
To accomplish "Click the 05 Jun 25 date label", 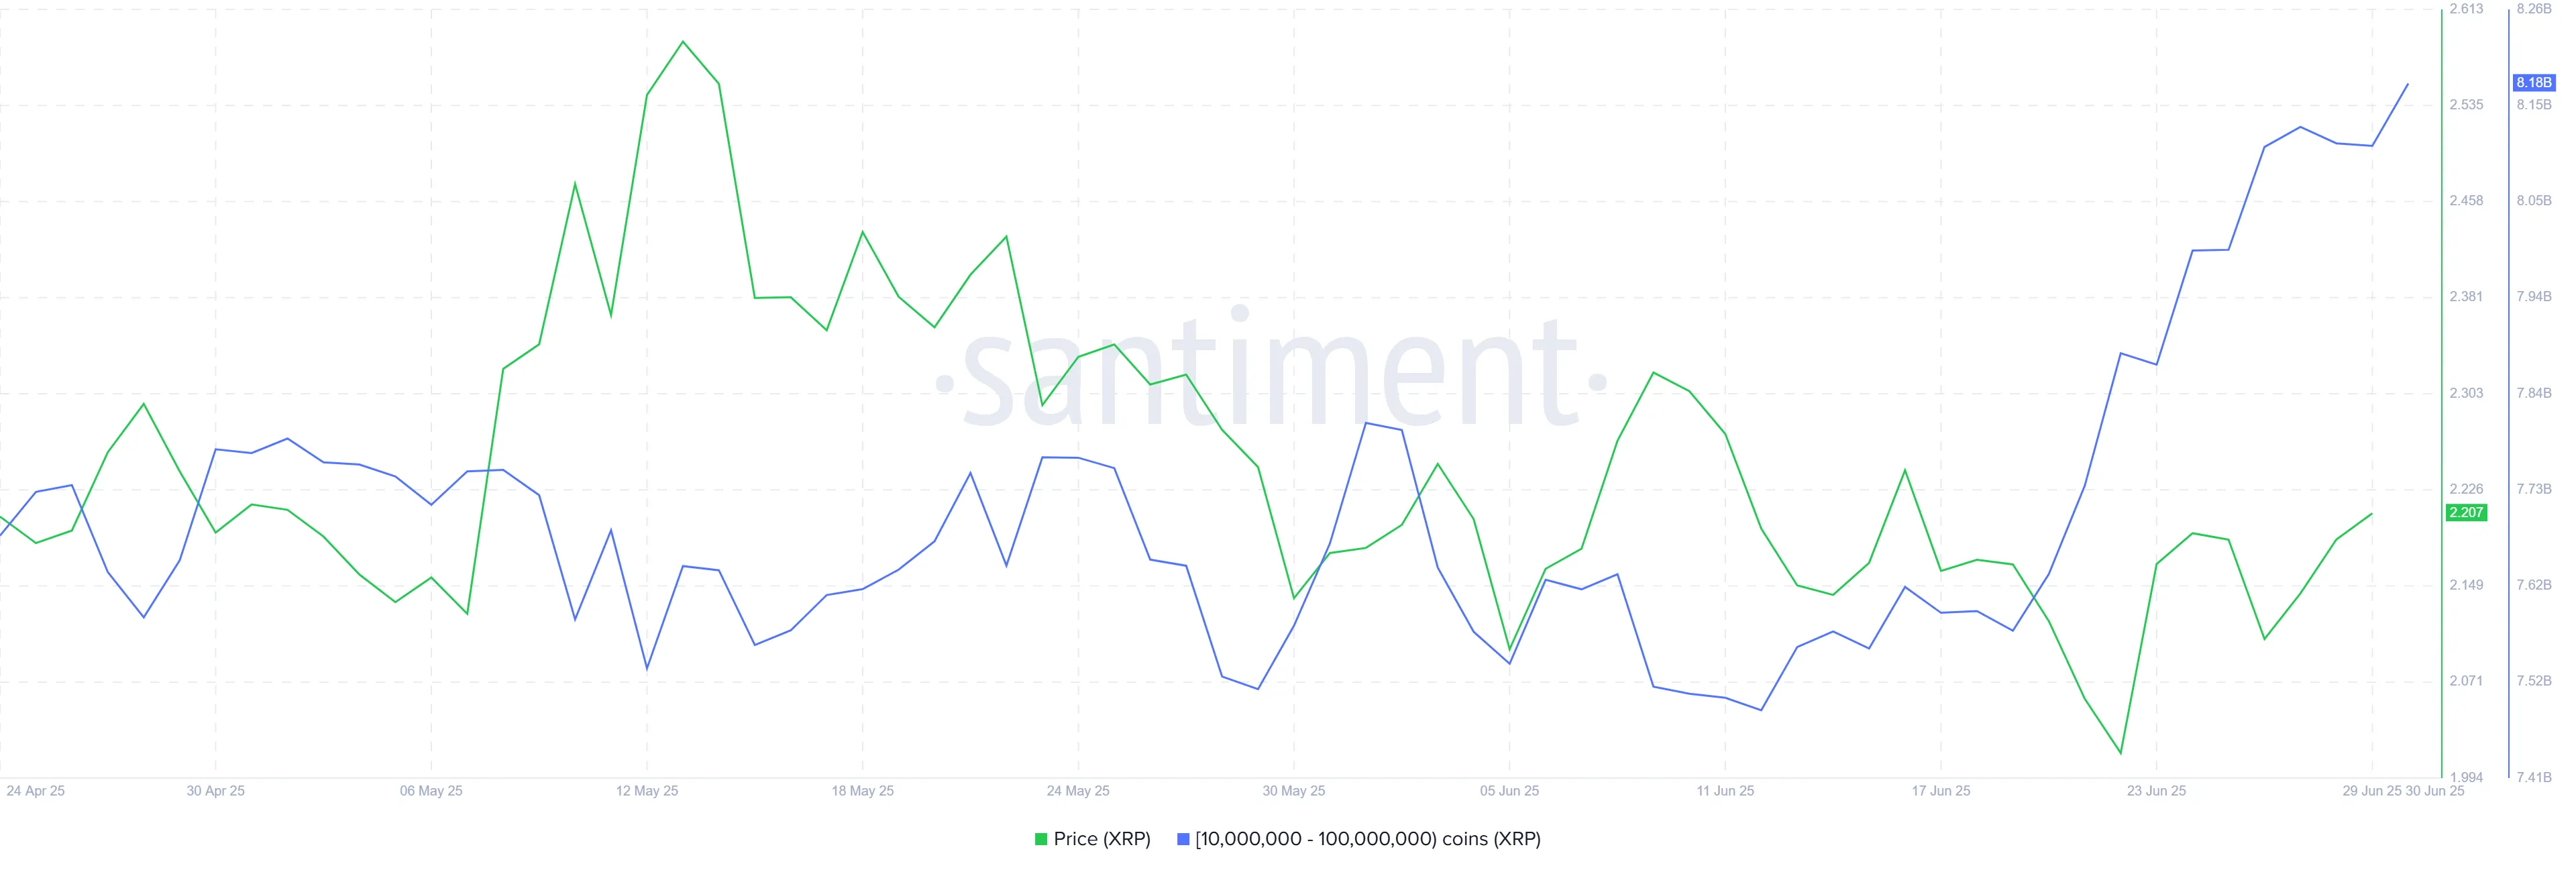I will pos(1510,791).
